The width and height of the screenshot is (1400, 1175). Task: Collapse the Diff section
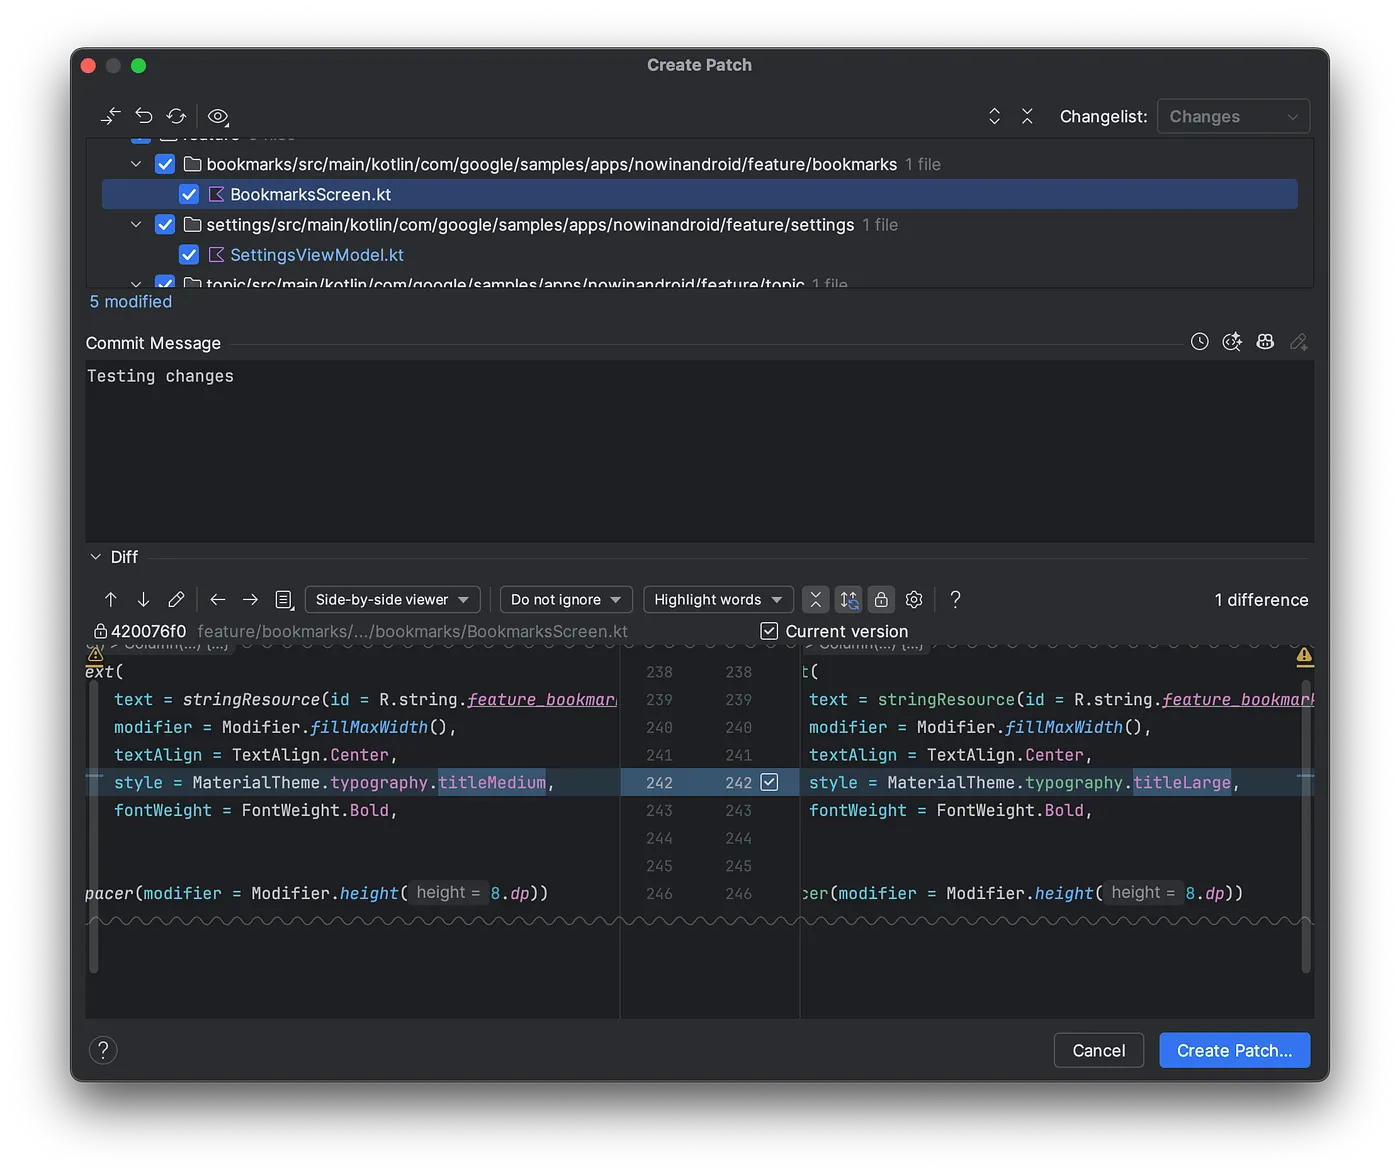tap(96, 557)
